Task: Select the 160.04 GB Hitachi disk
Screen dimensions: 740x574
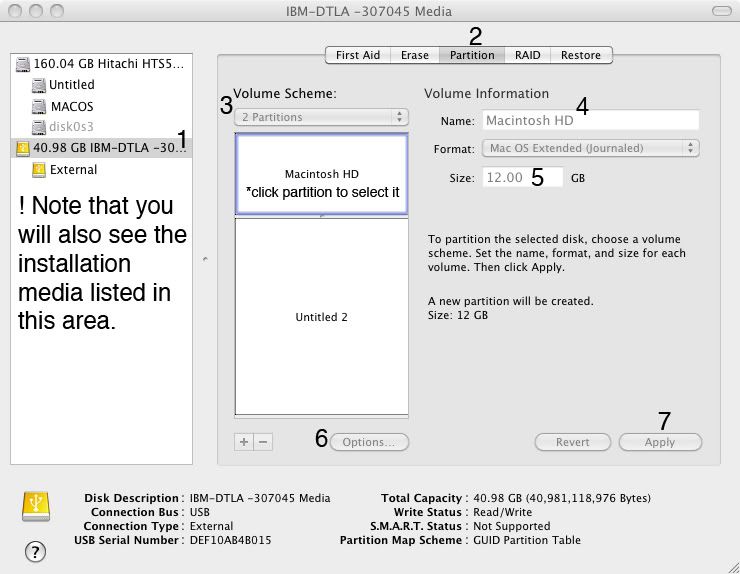Action: [101, 64]
